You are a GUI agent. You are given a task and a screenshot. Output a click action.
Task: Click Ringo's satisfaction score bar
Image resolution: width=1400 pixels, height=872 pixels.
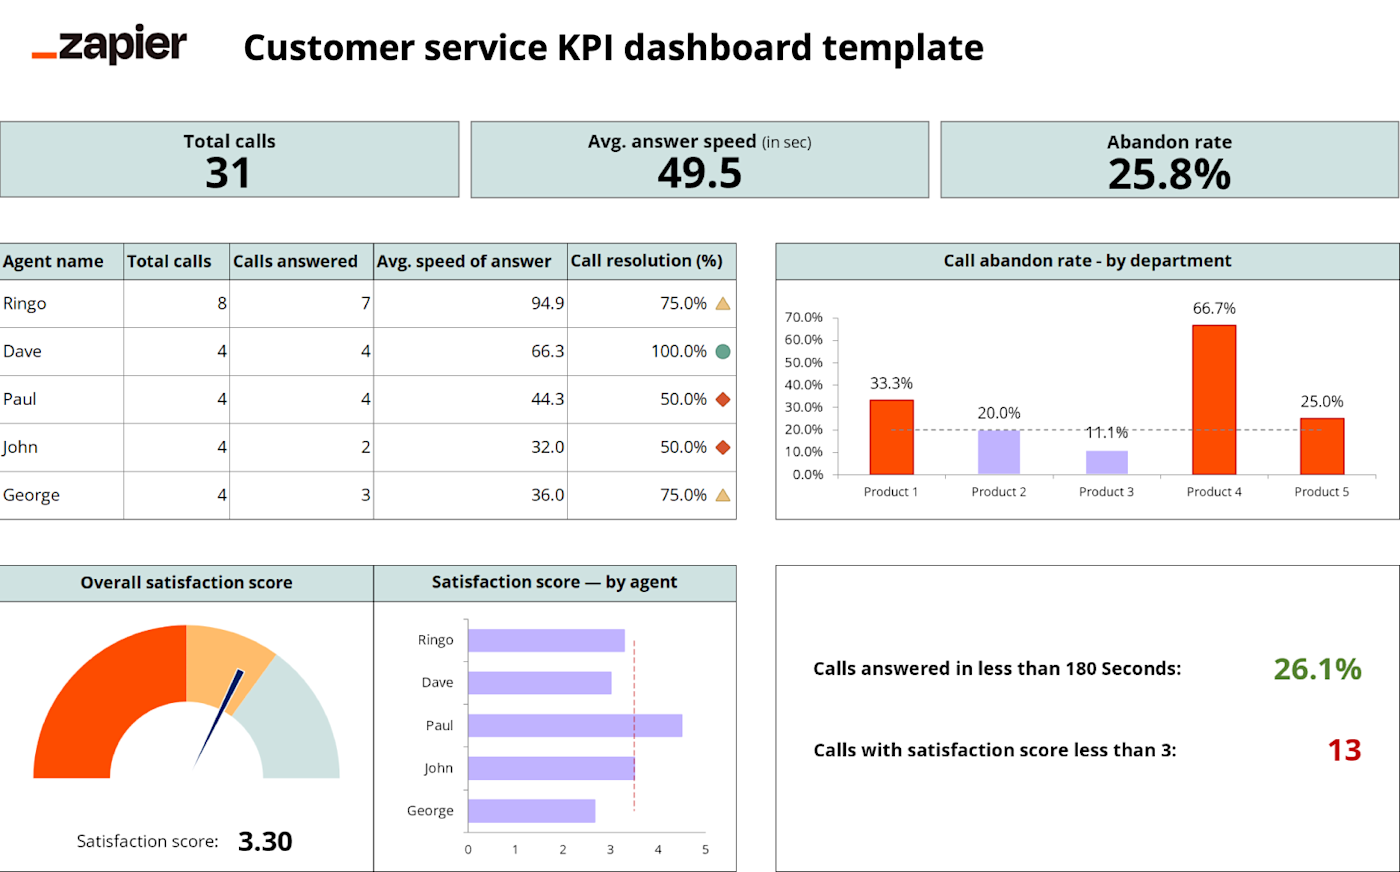[546, 640]
